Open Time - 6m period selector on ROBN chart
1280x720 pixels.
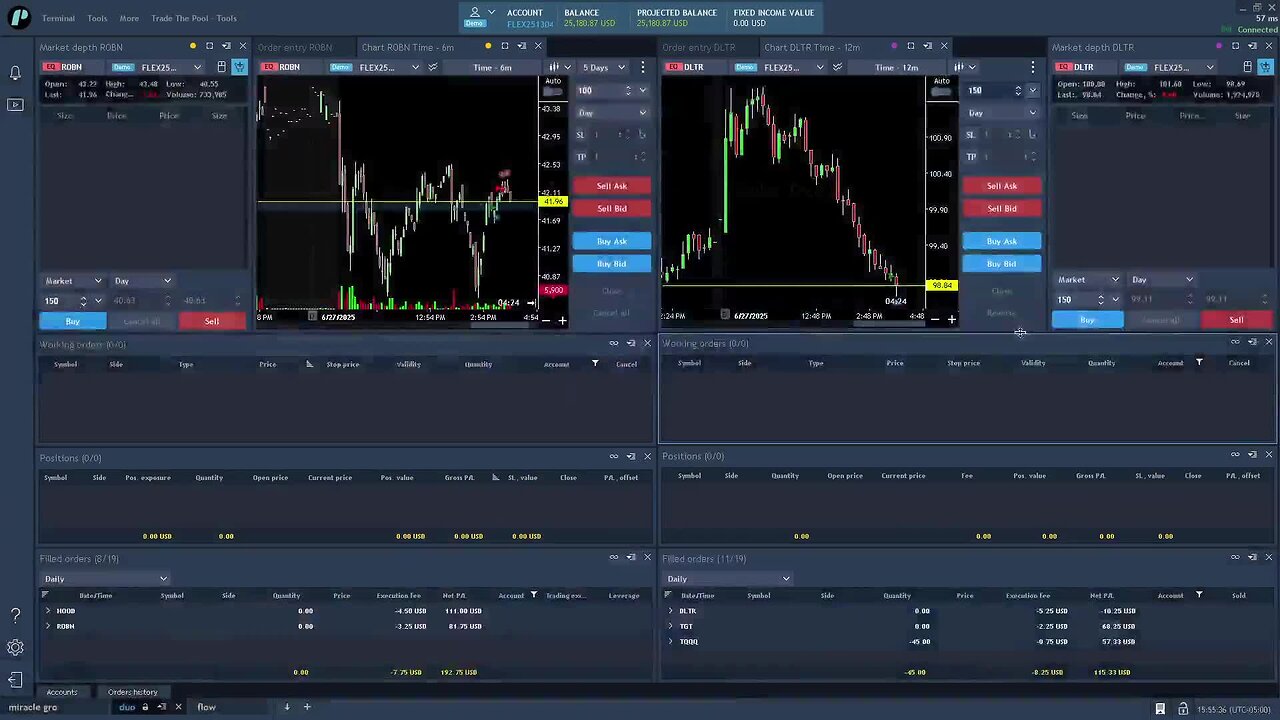pyautogui.click(x=493, y=67)
